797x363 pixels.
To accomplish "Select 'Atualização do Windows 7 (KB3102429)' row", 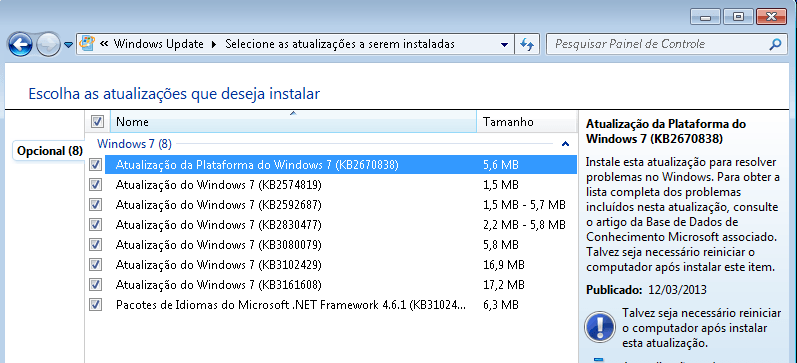I will tap(341, 264).
